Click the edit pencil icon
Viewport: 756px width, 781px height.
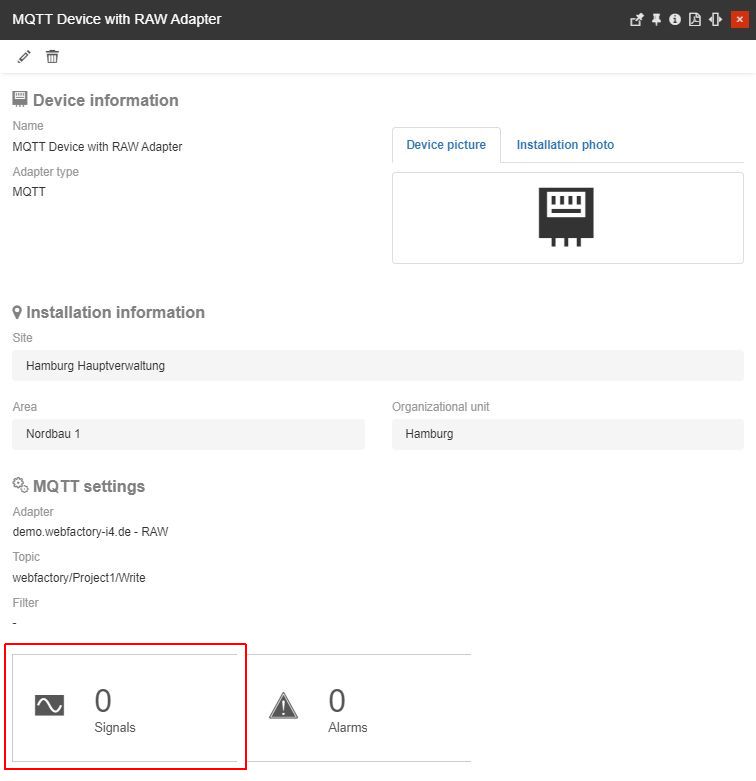point(24,57)
